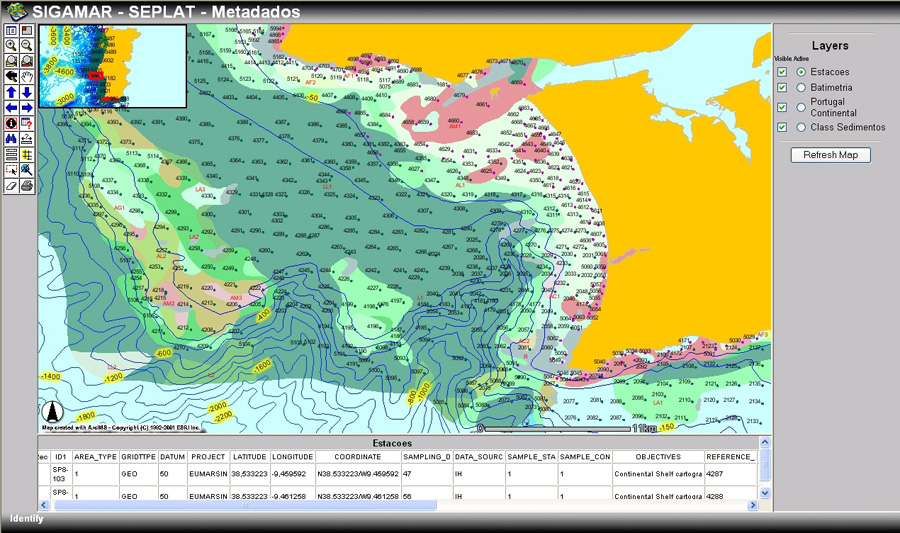Select the Pan hand tool
The width and height of the screenshot is (900, 533).
click(x=27, y=76)
